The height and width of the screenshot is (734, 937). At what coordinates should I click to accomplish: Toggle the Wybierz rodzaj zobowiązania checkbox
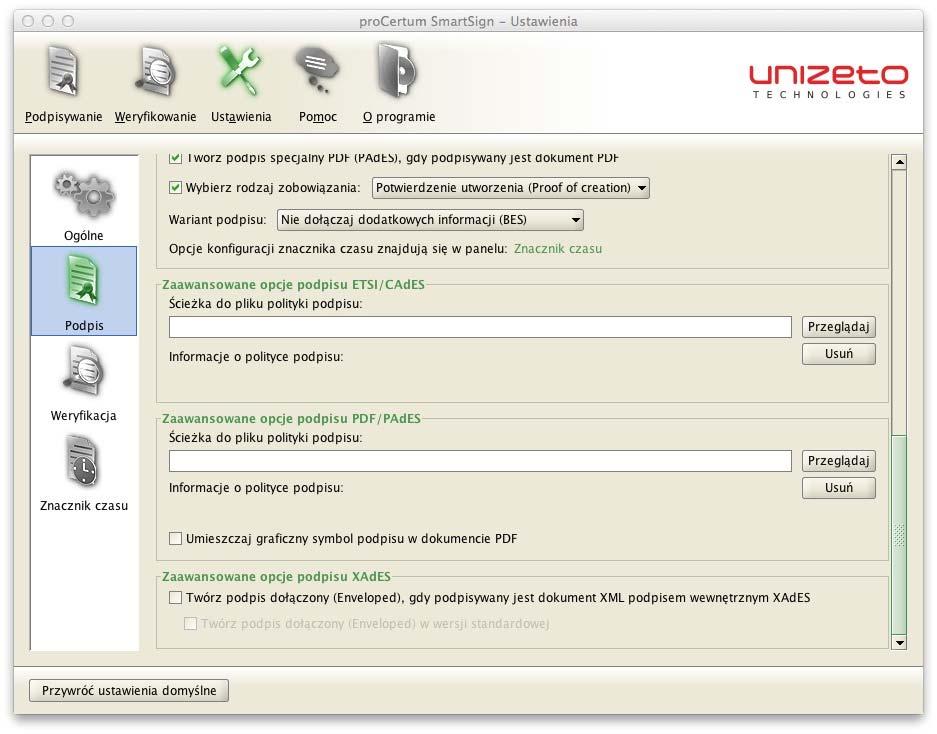[x=175, y=188]
